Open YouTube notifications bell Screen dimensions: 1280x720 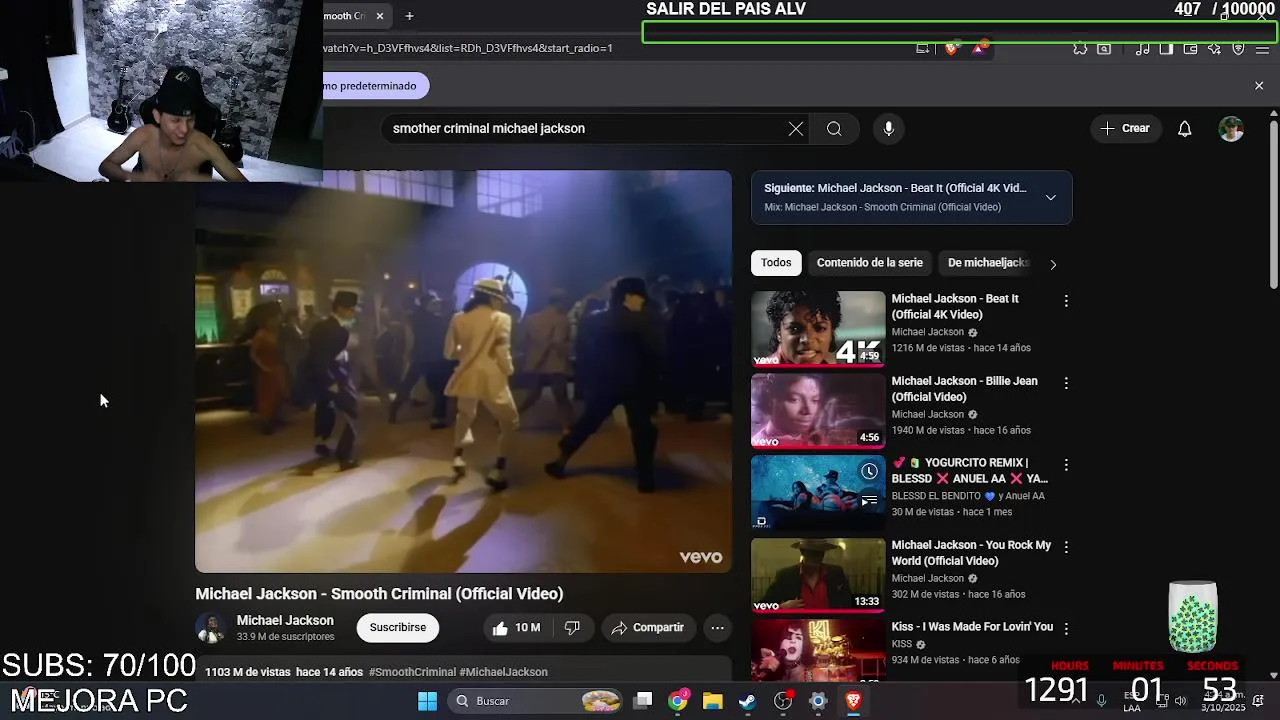pyautogui.click(x=1185, y=128)
